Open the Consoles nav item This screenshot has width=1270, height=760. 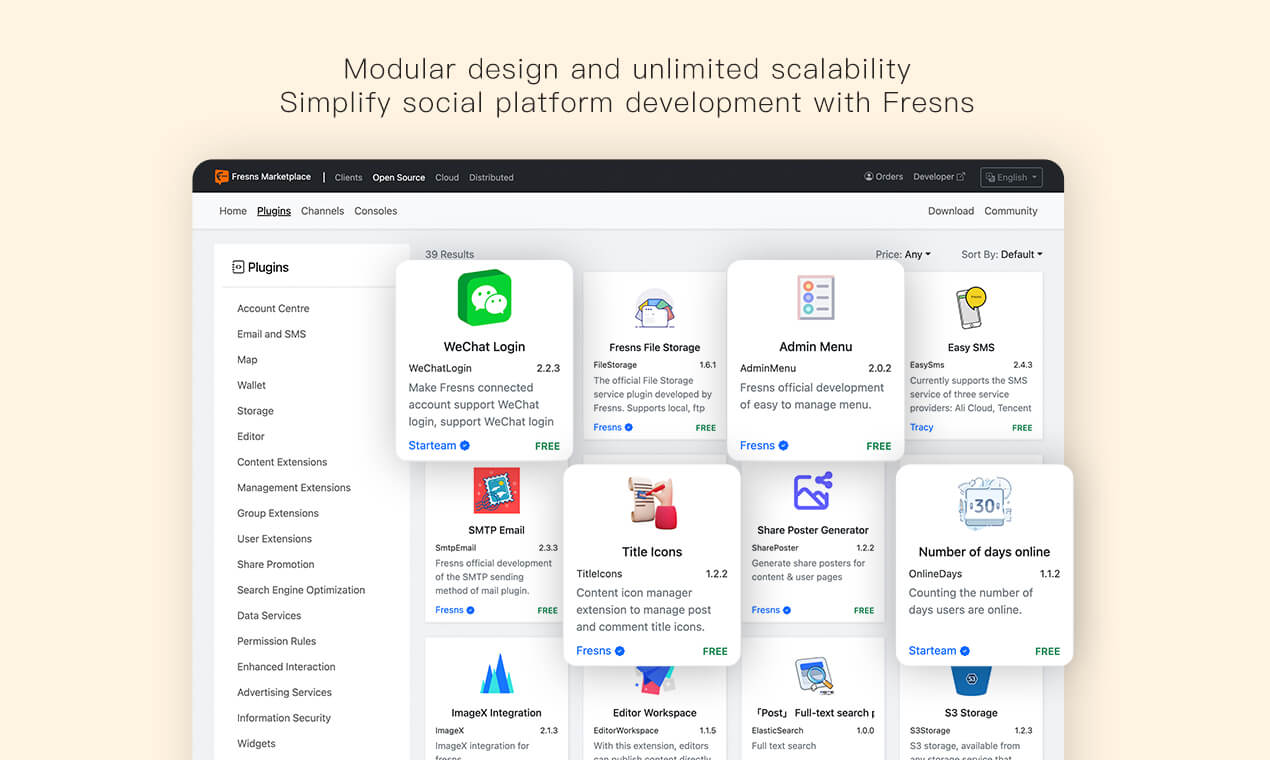tap(375, 211)
